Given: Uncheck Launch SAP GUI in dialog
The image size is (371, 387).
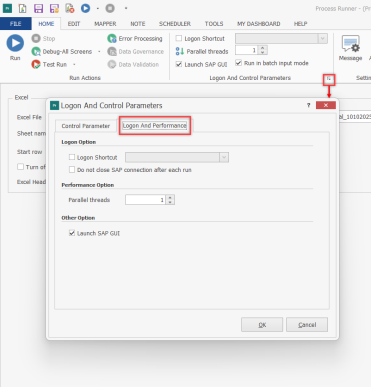Looking at the screenshot, I should [x=72, y=233].
